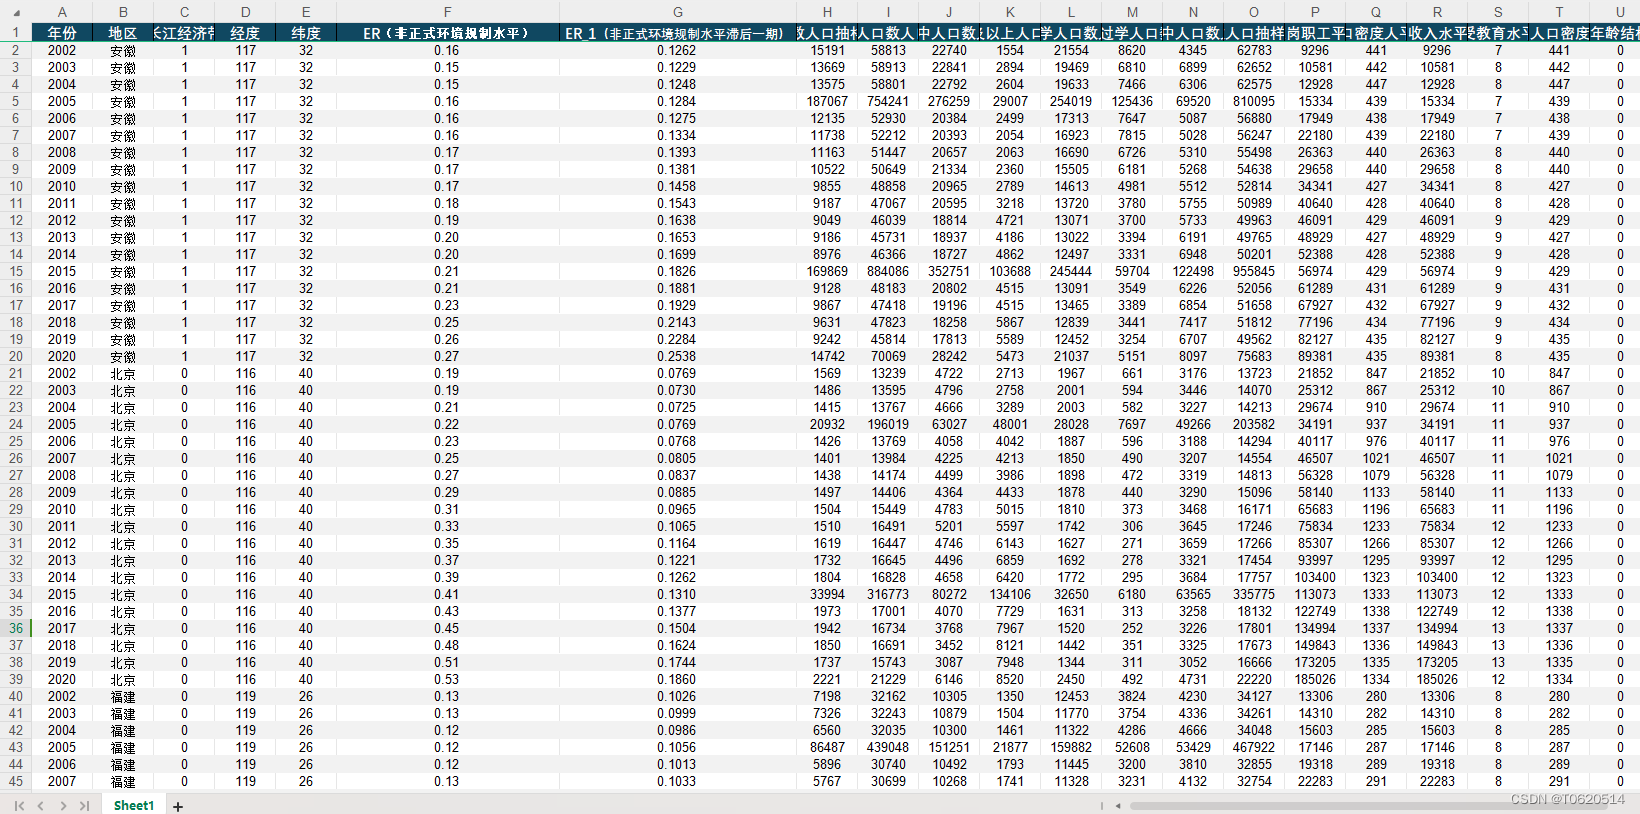Viewport: 1640px width, 814px height.
Task: Select column U header
Action: coord(1620,12)
